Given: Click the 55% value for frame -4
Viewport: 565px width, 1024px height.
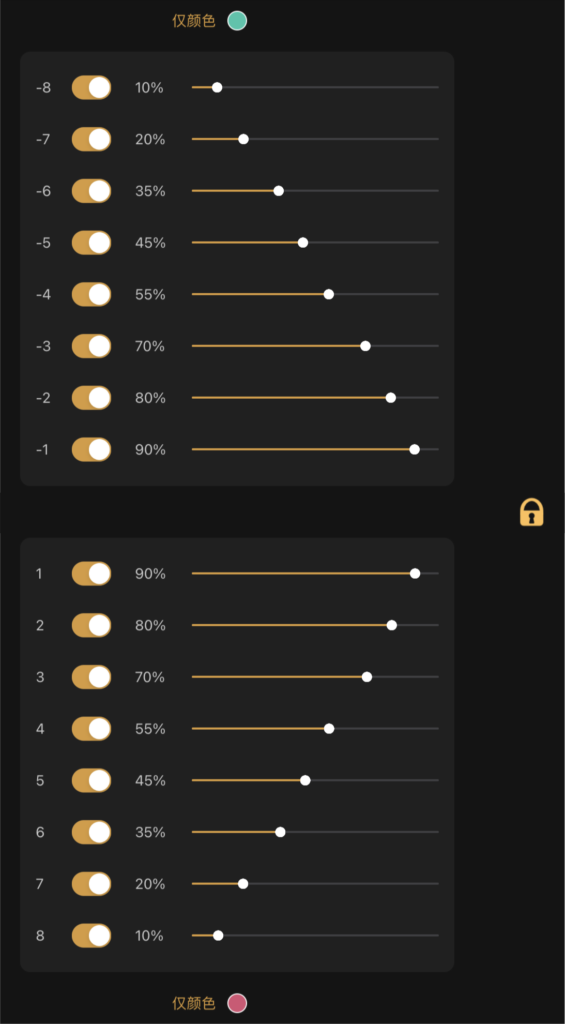Looking at the screenshot, I should click(150, 295).
